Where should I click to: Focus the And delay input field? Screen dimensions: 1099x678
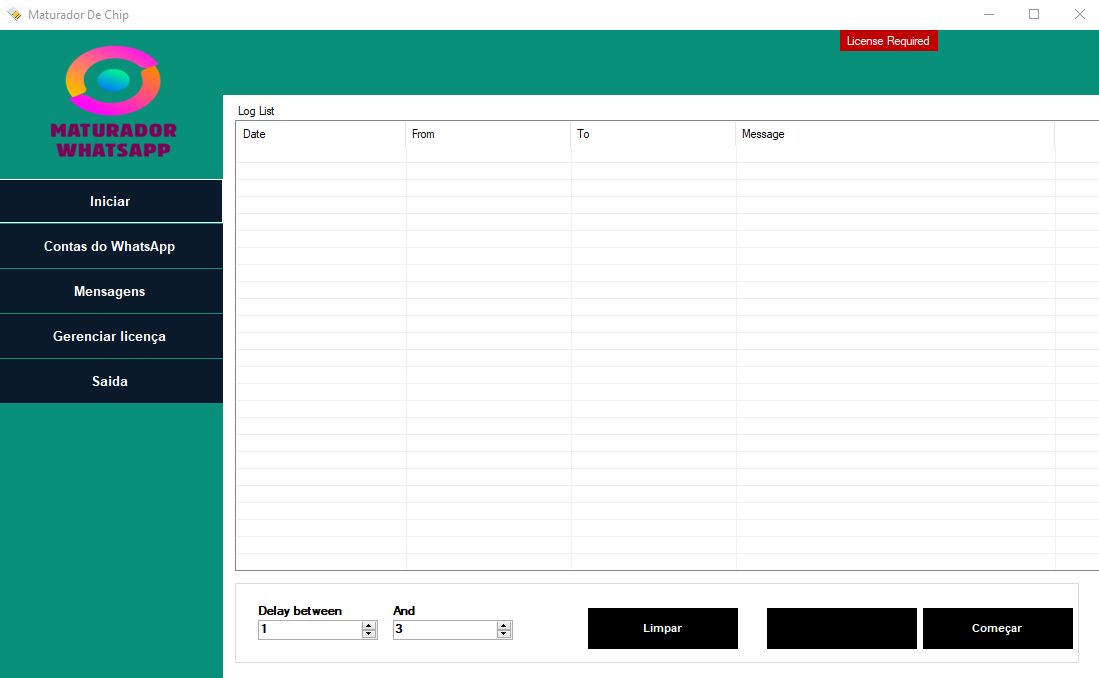(x=444, y=630)
